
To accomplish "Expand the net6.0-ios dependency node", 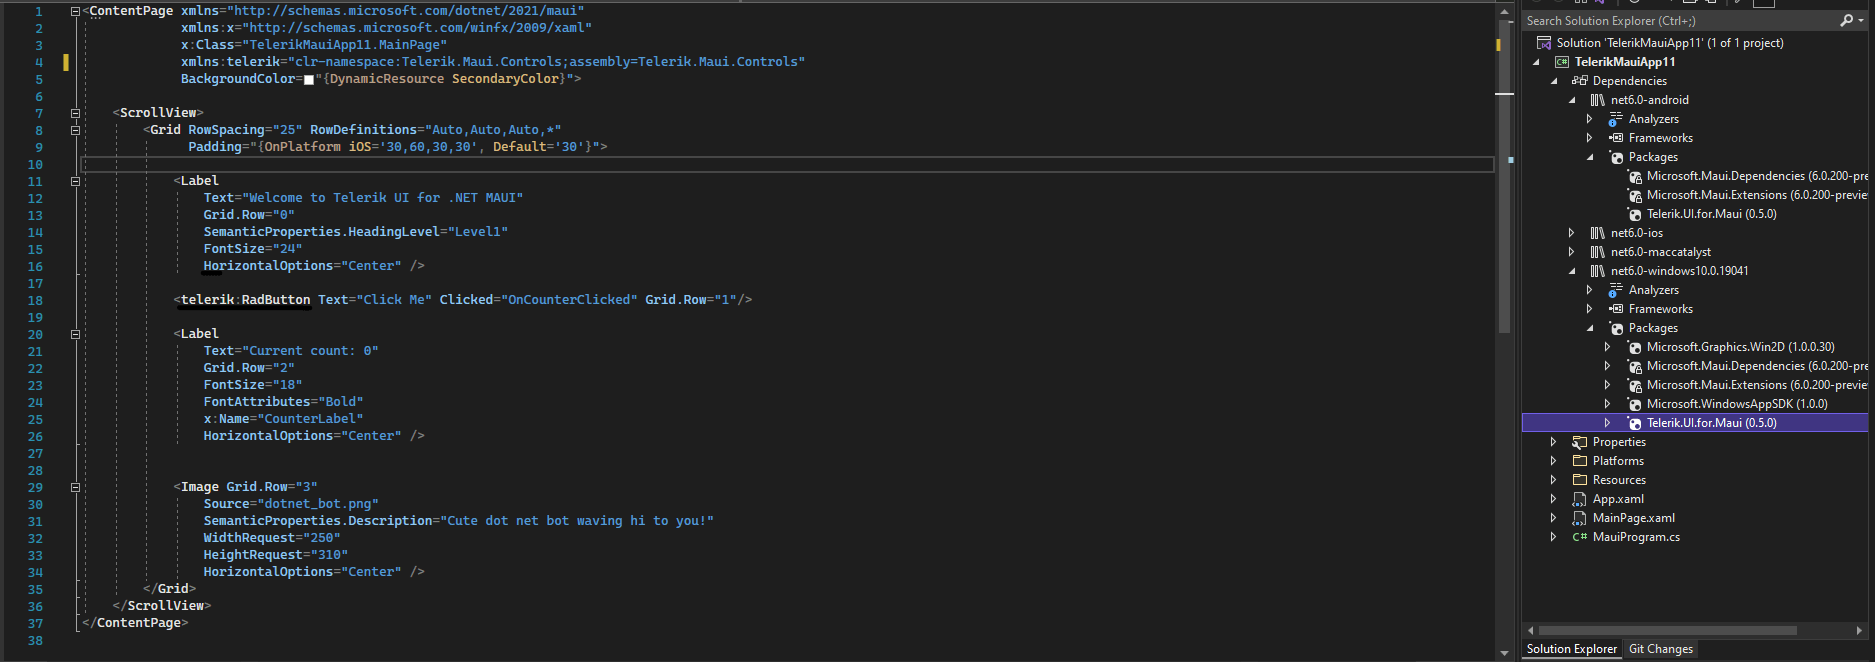I will [1571, 233].
